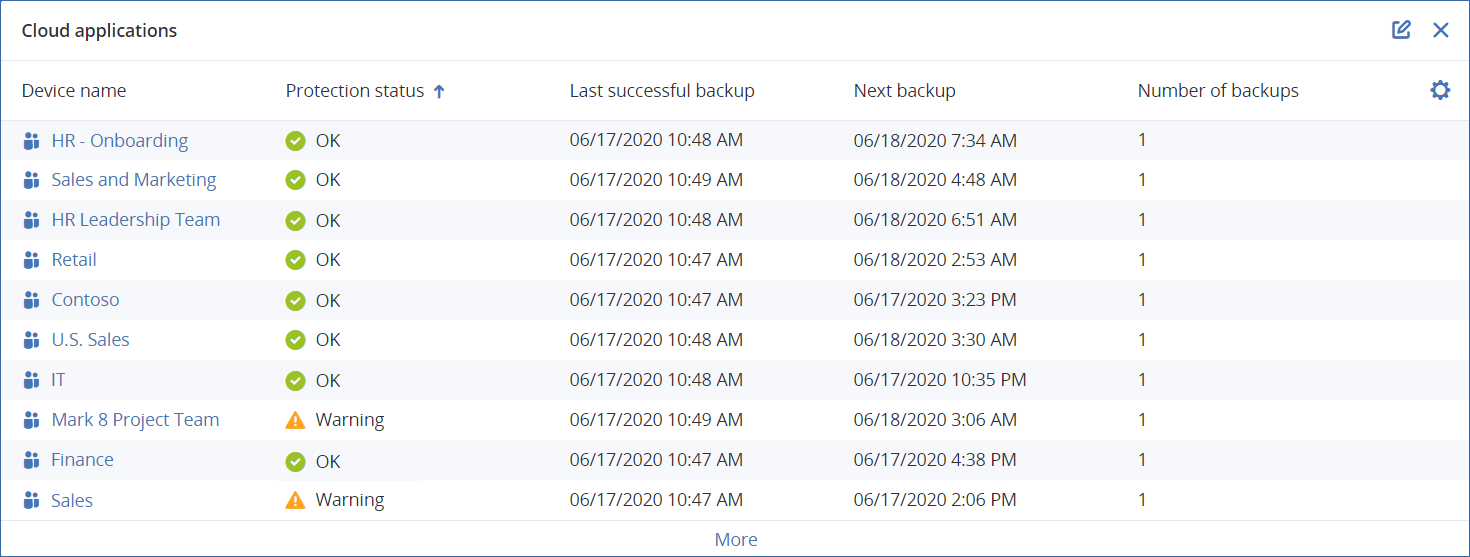The height and width of the screenshot is (557, 1470).
Task: Open the U.S. Sales link
Action: coord(91,340)
